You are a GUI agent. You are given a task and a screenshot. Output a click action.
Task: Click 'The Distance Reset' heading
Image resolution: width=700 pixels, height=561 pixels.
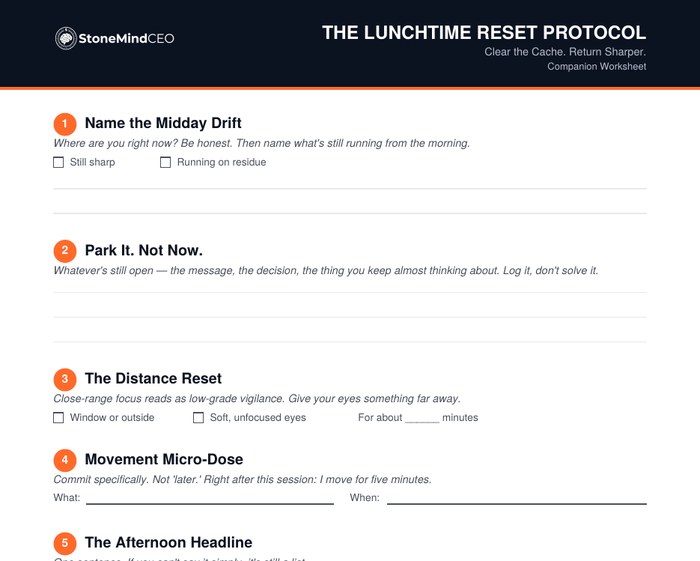pyautogui.click(x=153, y=378)
